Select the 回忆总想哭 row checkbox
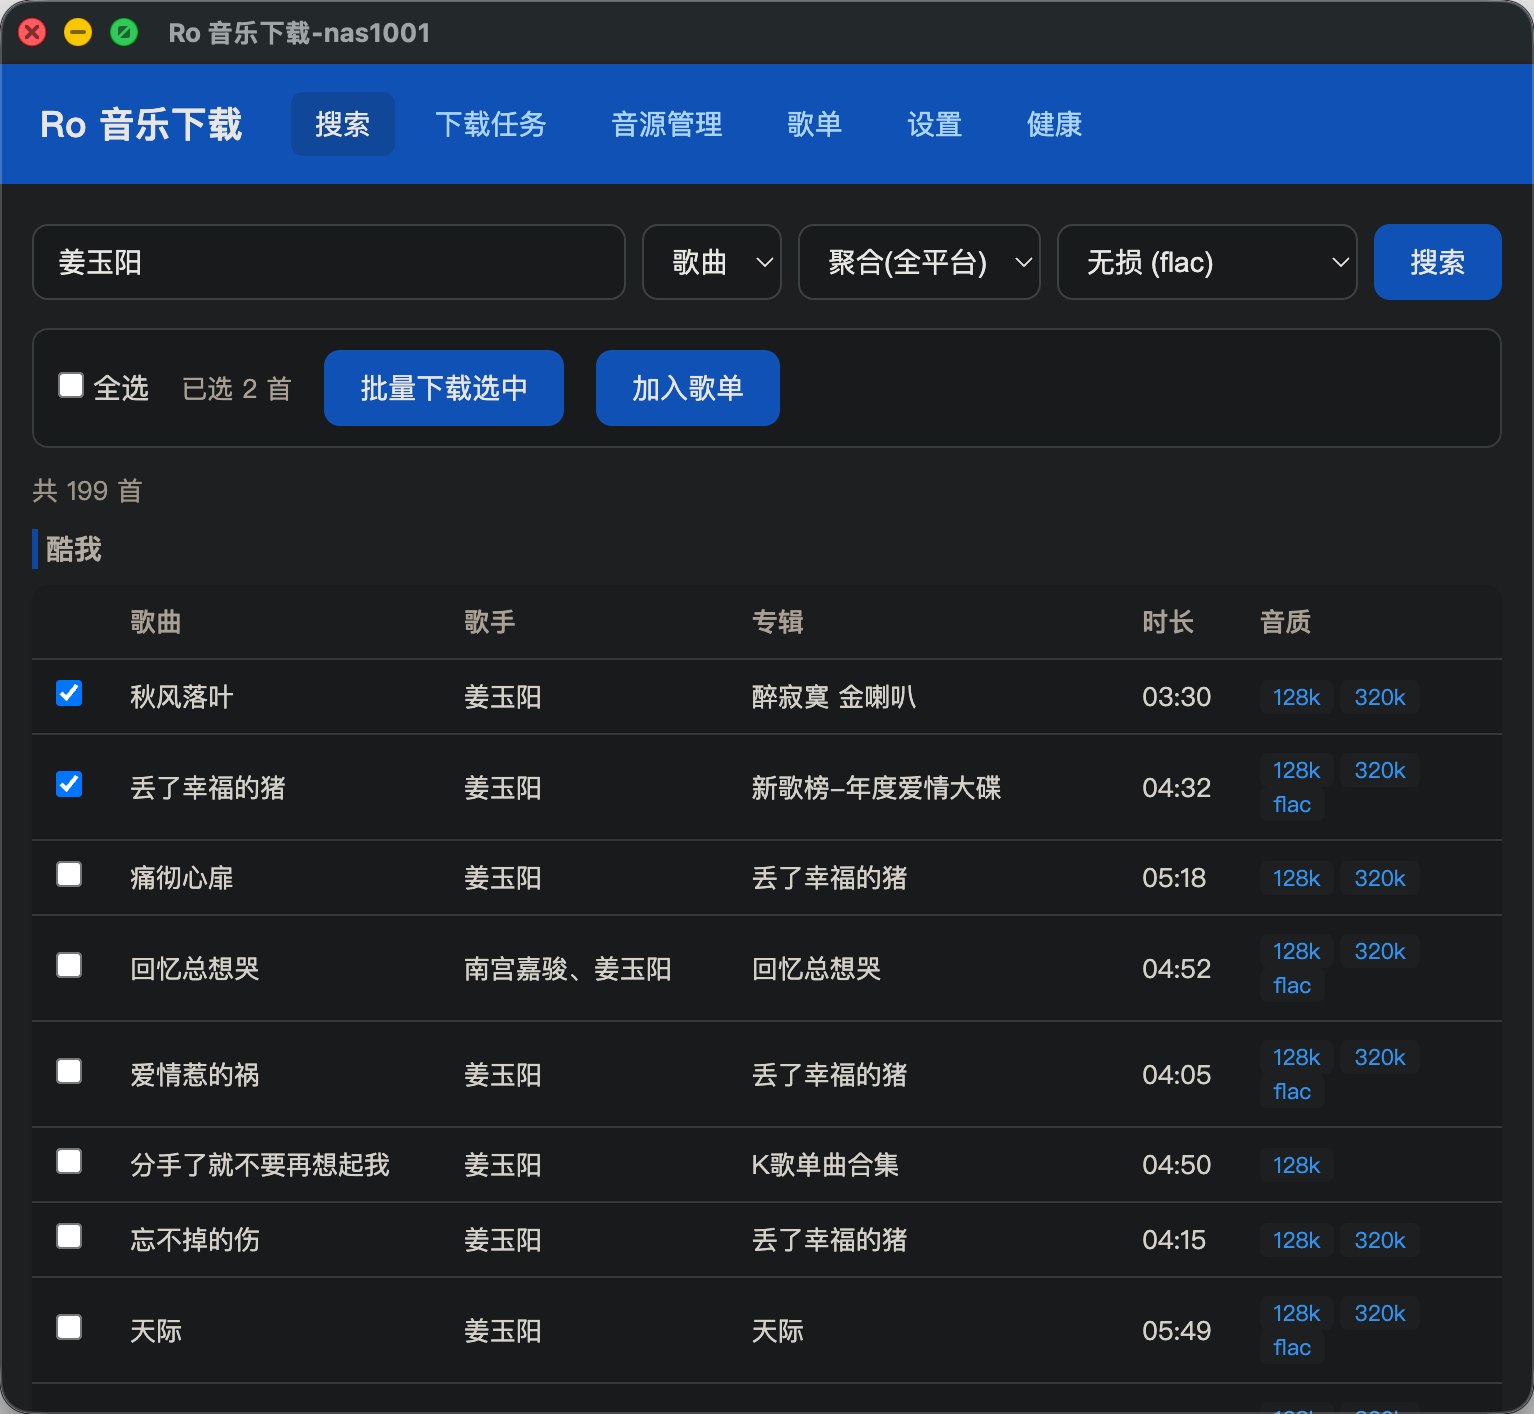 [x=69, y=965]
